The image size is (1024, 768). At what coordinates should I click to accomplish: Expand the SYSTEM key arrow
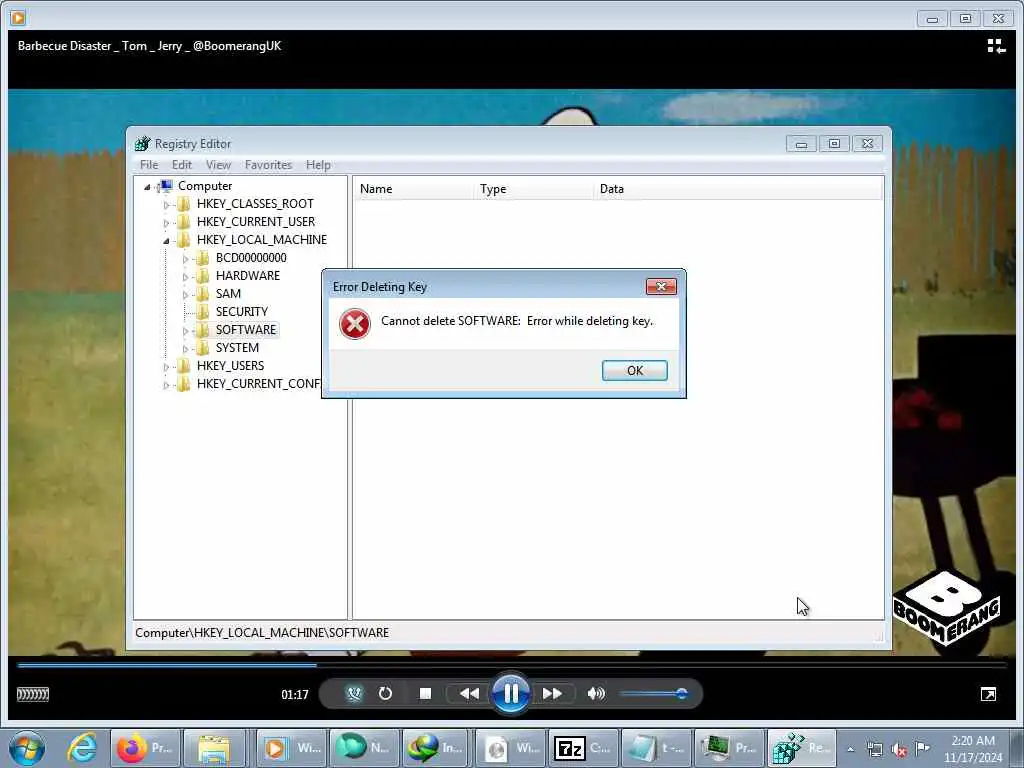pyautogui.click(x=185, y=349)
